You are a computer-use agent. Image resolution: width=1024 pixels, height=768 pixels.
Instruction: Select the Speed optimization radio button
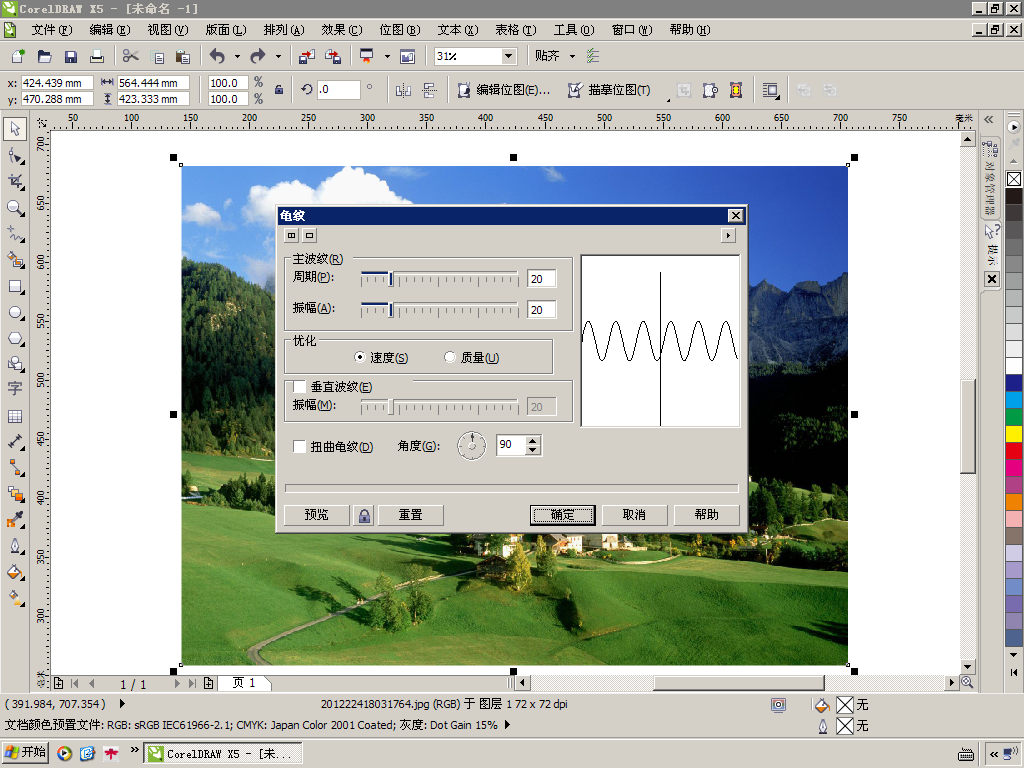[x=359, y=357]
